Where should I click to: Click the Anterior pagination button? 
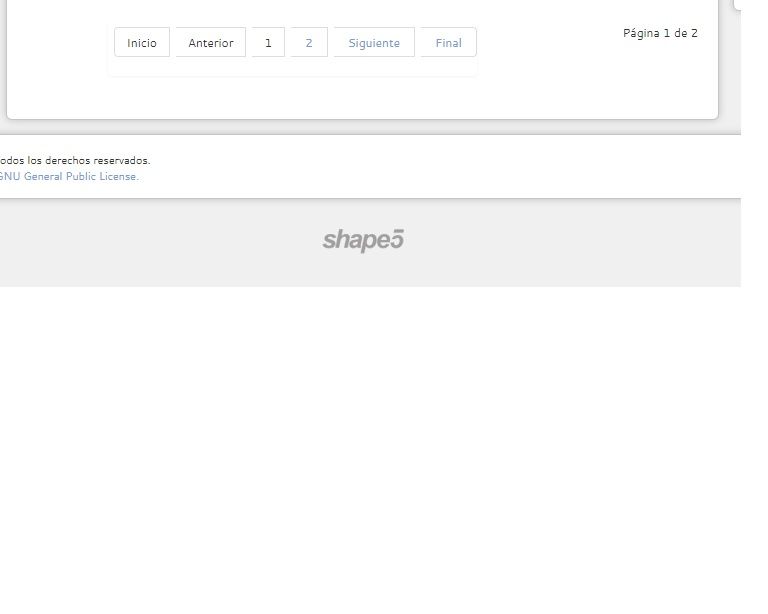[211, 43]
